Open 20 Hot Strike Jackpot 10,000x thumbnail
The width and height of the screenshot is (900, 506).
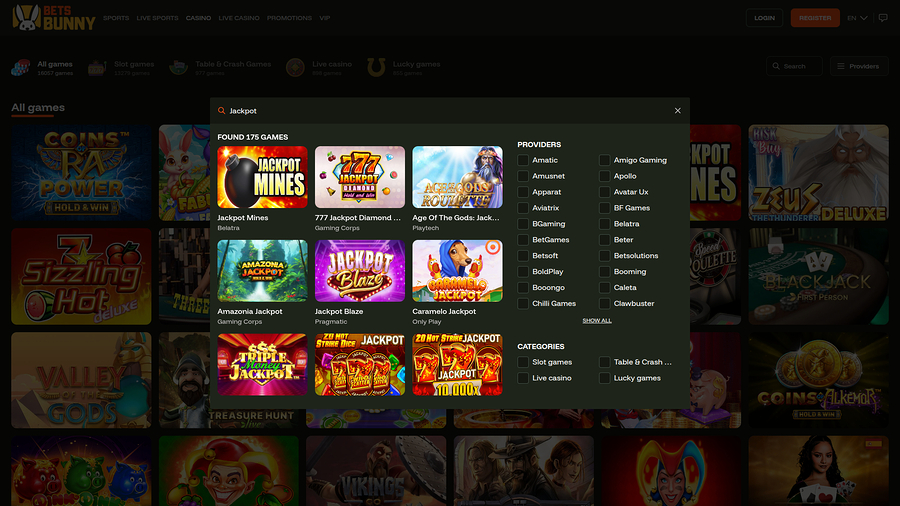click(457, 364)
